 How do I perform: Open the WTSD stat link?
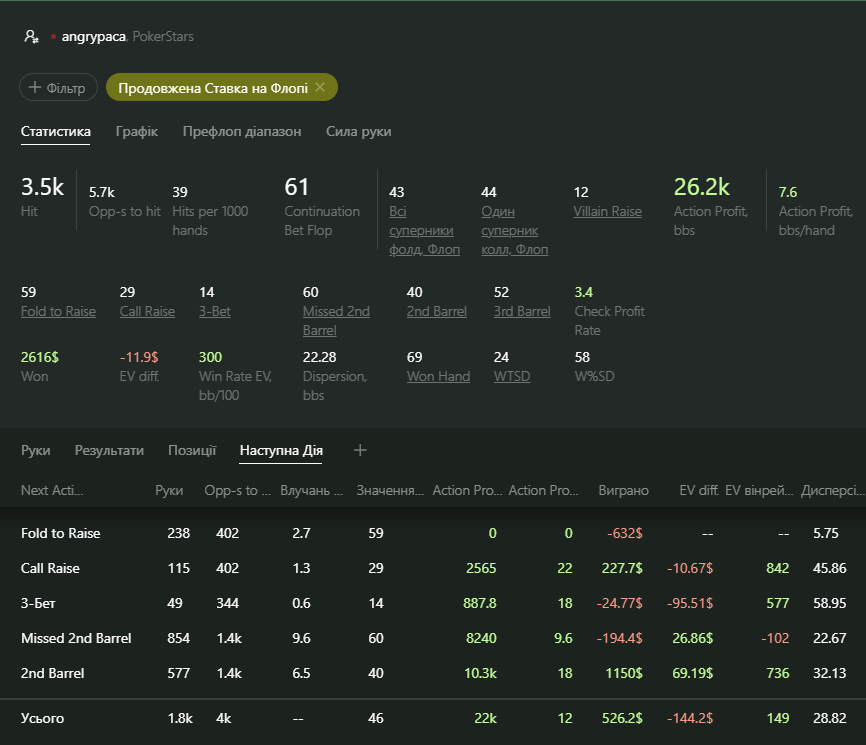click(x=512, y=377)
